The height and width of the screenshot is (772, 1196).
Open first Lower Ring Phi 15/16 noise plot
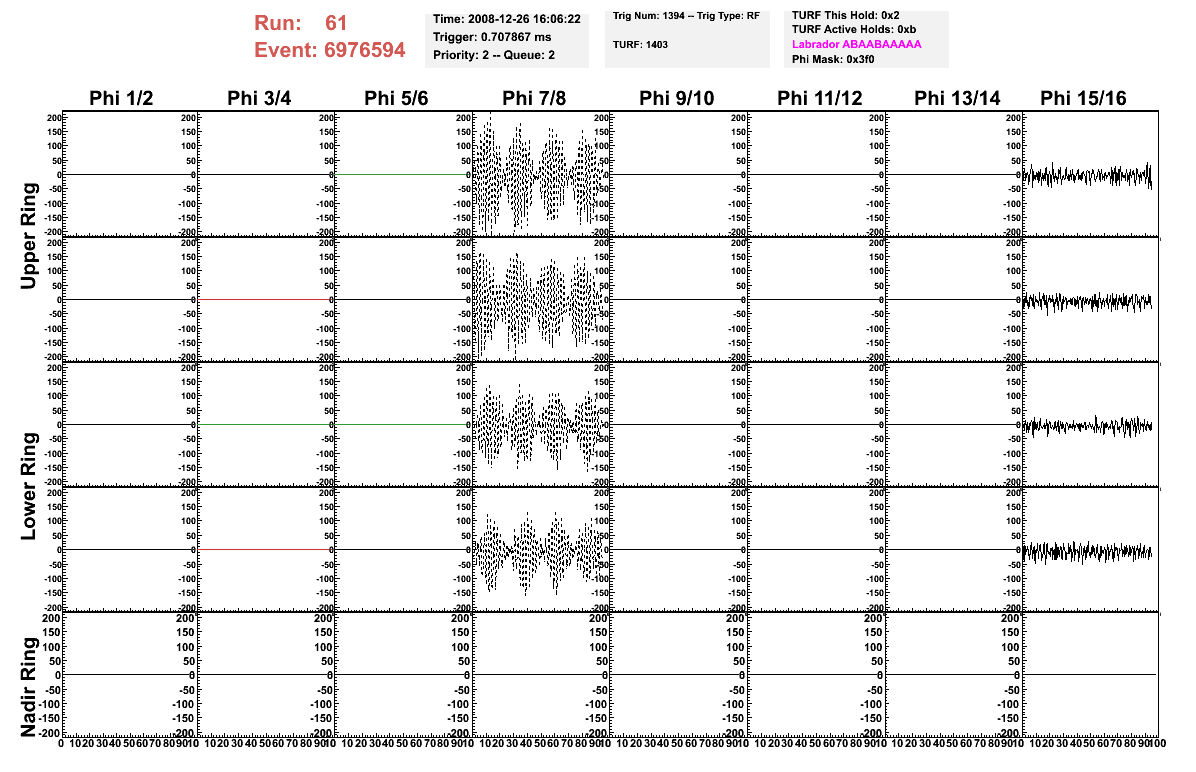[x=1091, y=423]
